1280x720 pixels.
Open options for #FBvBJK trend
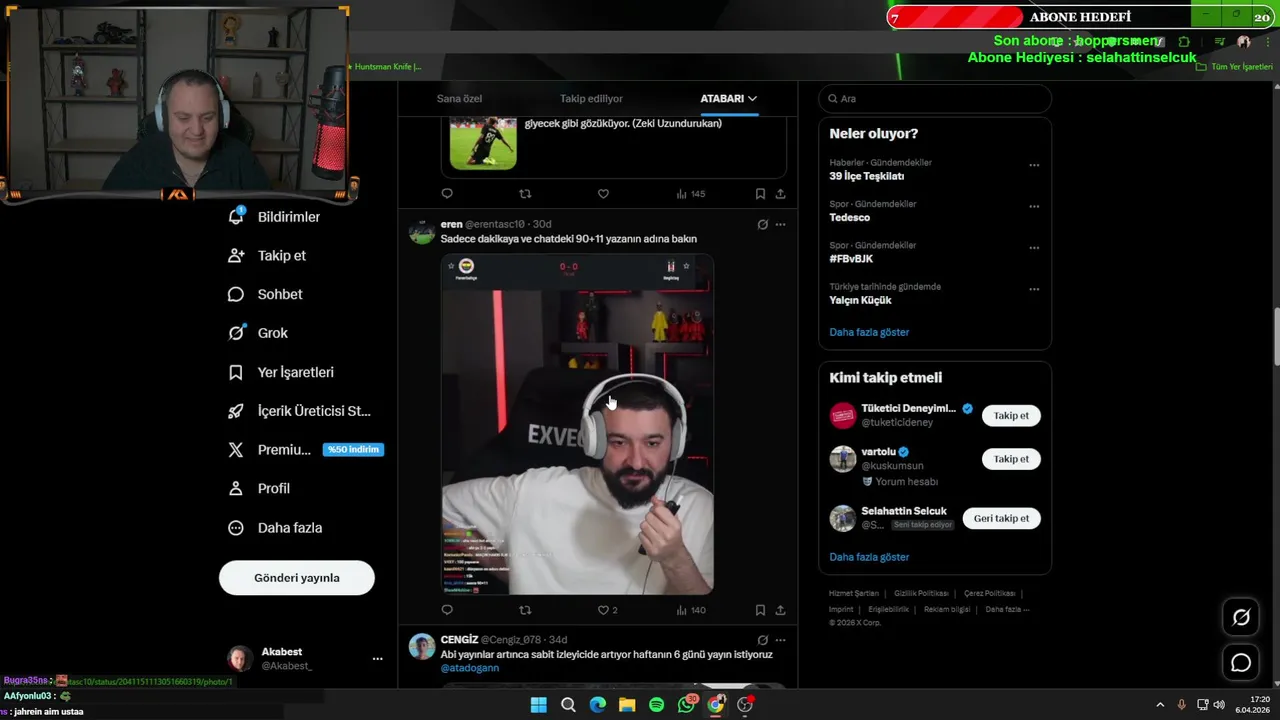1034,247
